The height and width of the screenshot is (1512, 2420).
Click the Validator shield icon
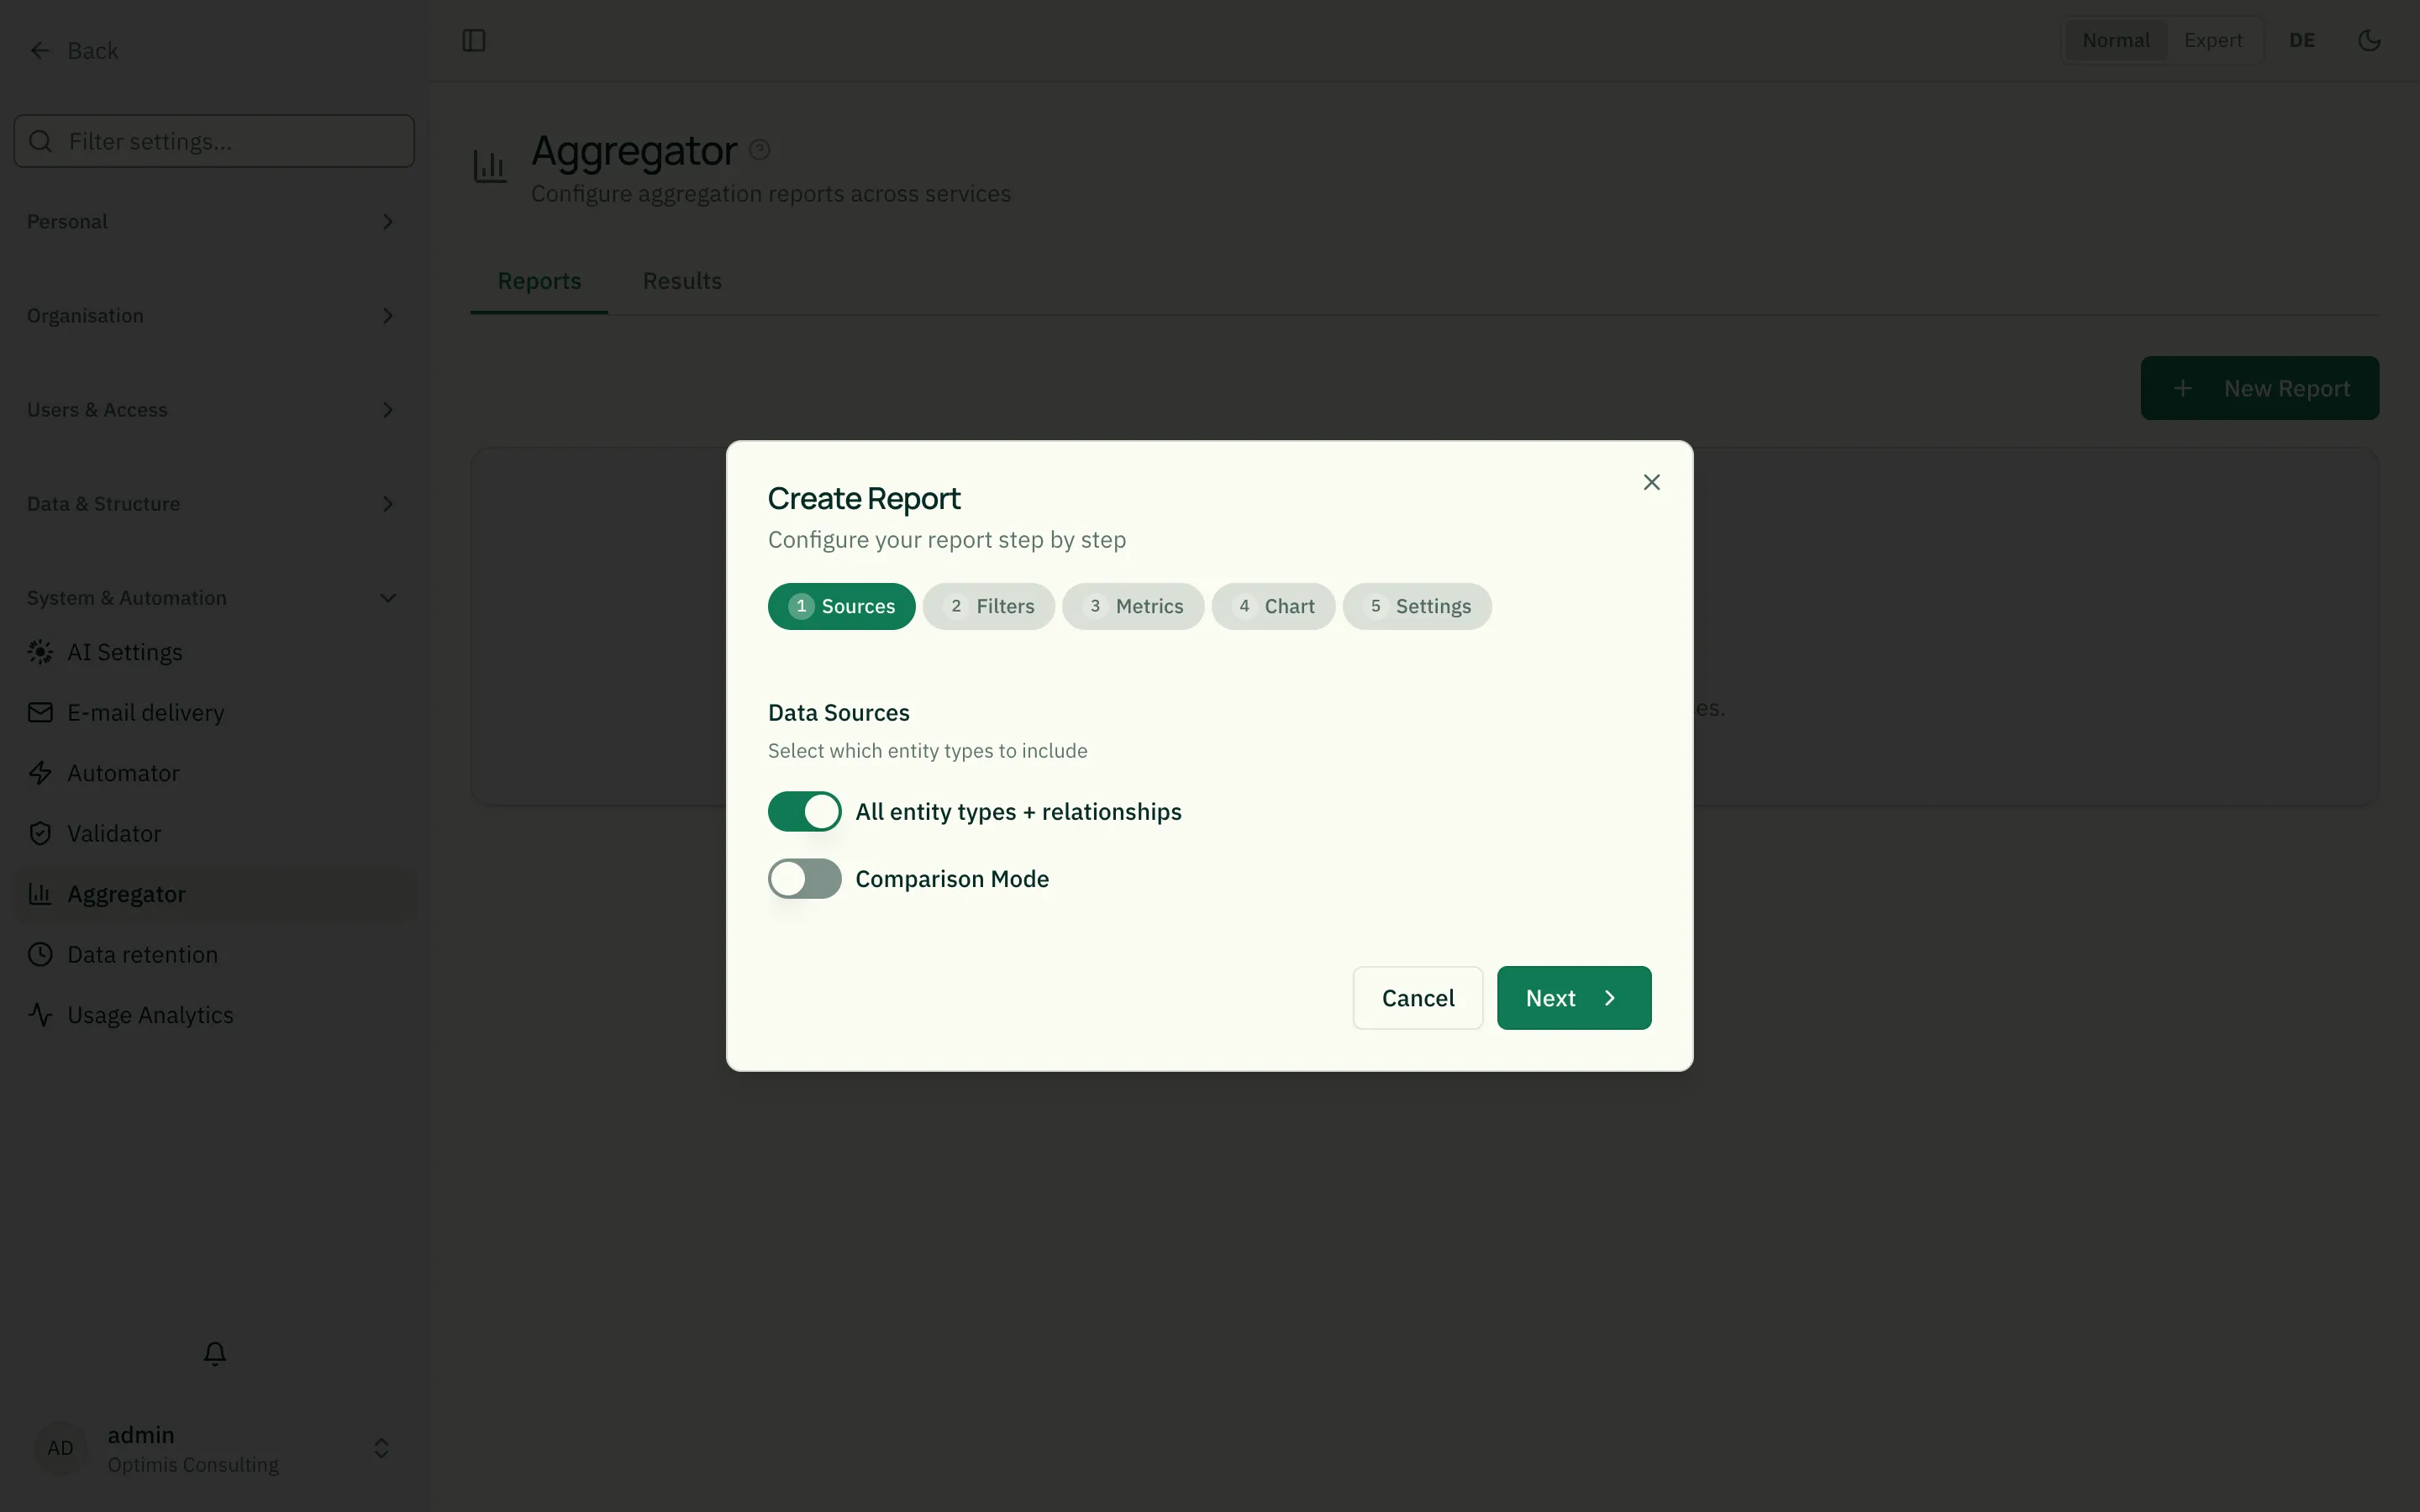(40, 833)
